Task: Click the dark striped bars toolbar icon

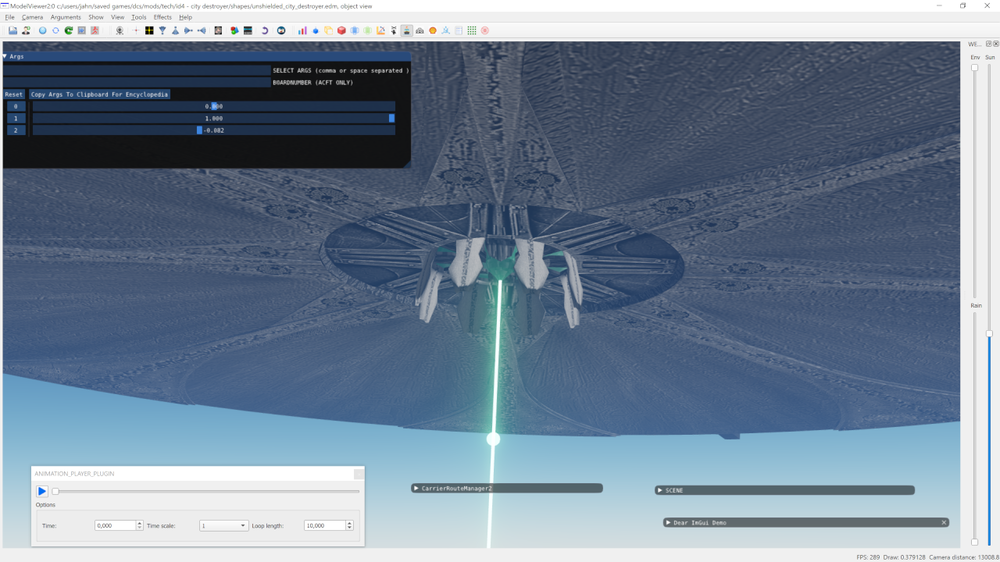Action: (x=248, y=31)
